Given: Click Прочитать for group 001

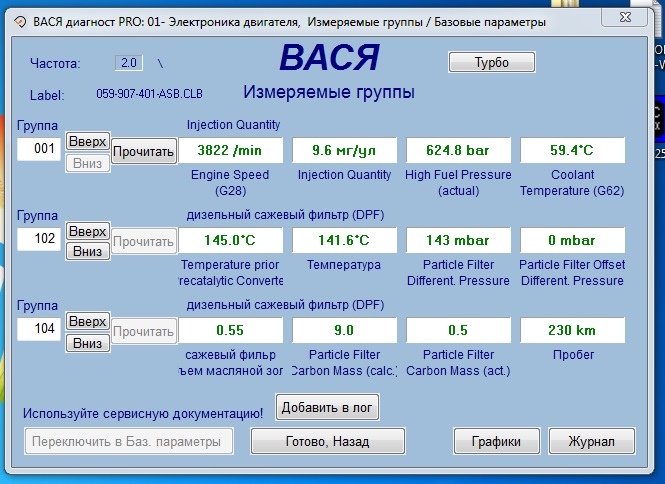Looking at the screenshot, I should point(144,151).
